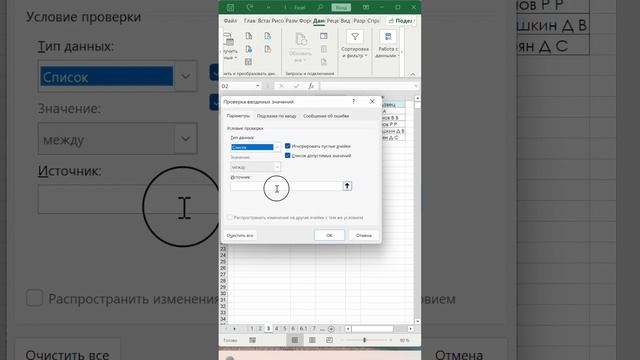The width and height of the screenshot is (640, 360).
Task: Expand the formula bar with its right-edge chevron
Action: coord(416,86)
